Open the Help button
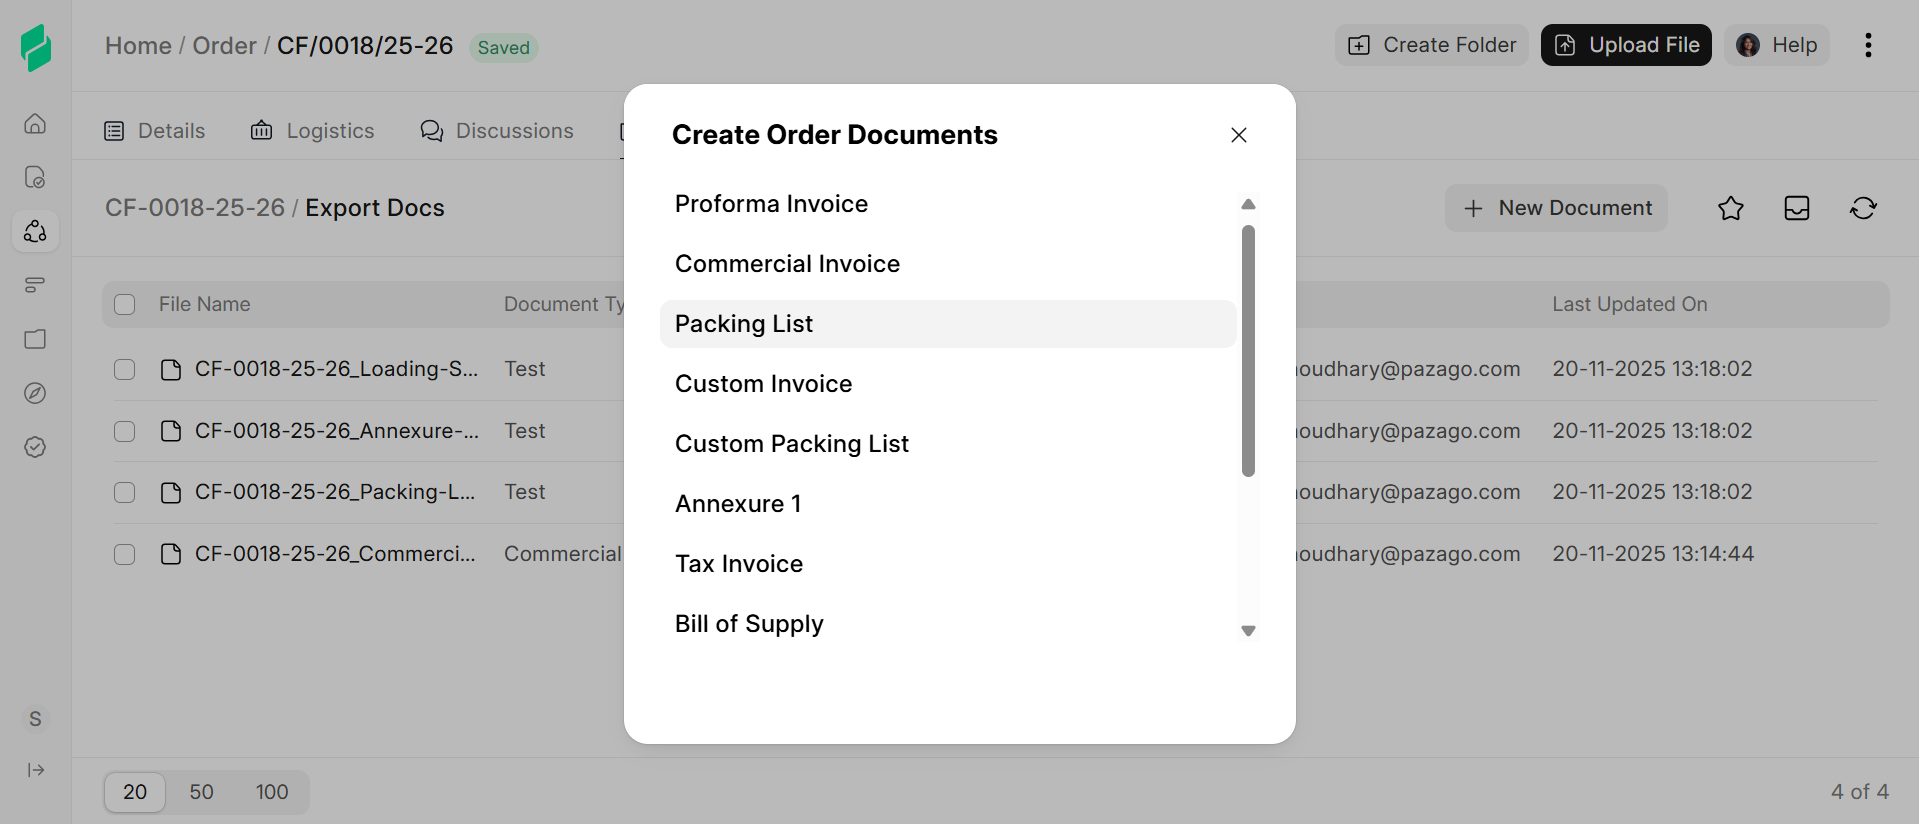Viewport: 1919px width, 824px height. tap(1777, 45)
